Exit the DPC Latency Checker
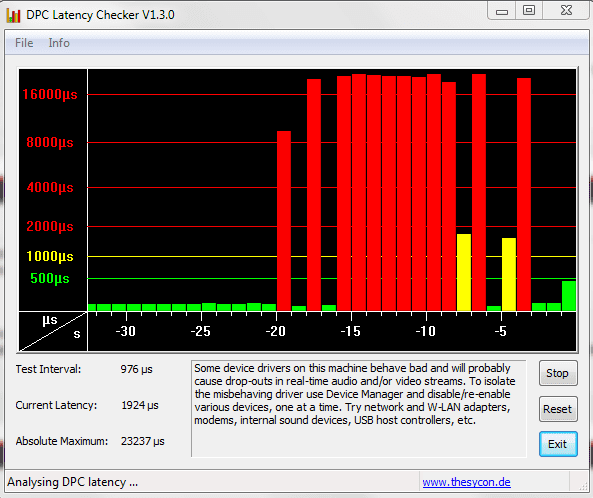593x498 pixels. click(x=558, y=444)
